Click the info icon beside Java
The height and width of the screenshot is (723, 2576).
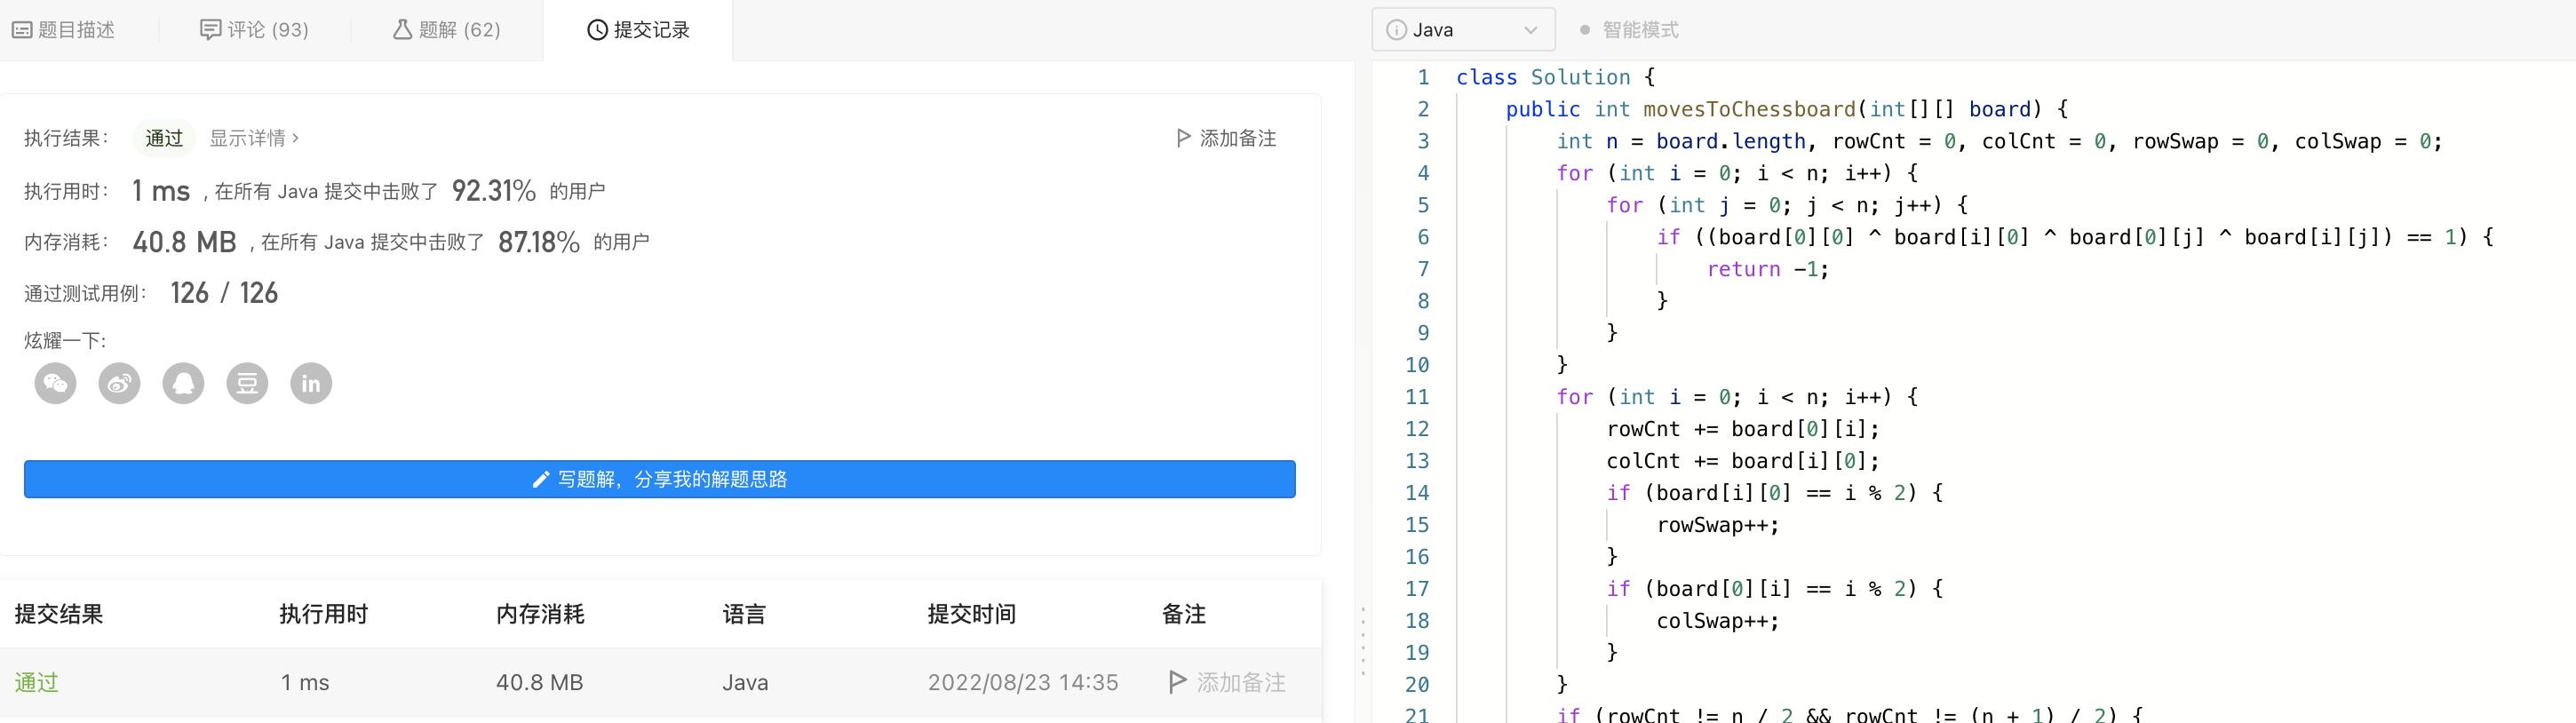point(1396,30)
